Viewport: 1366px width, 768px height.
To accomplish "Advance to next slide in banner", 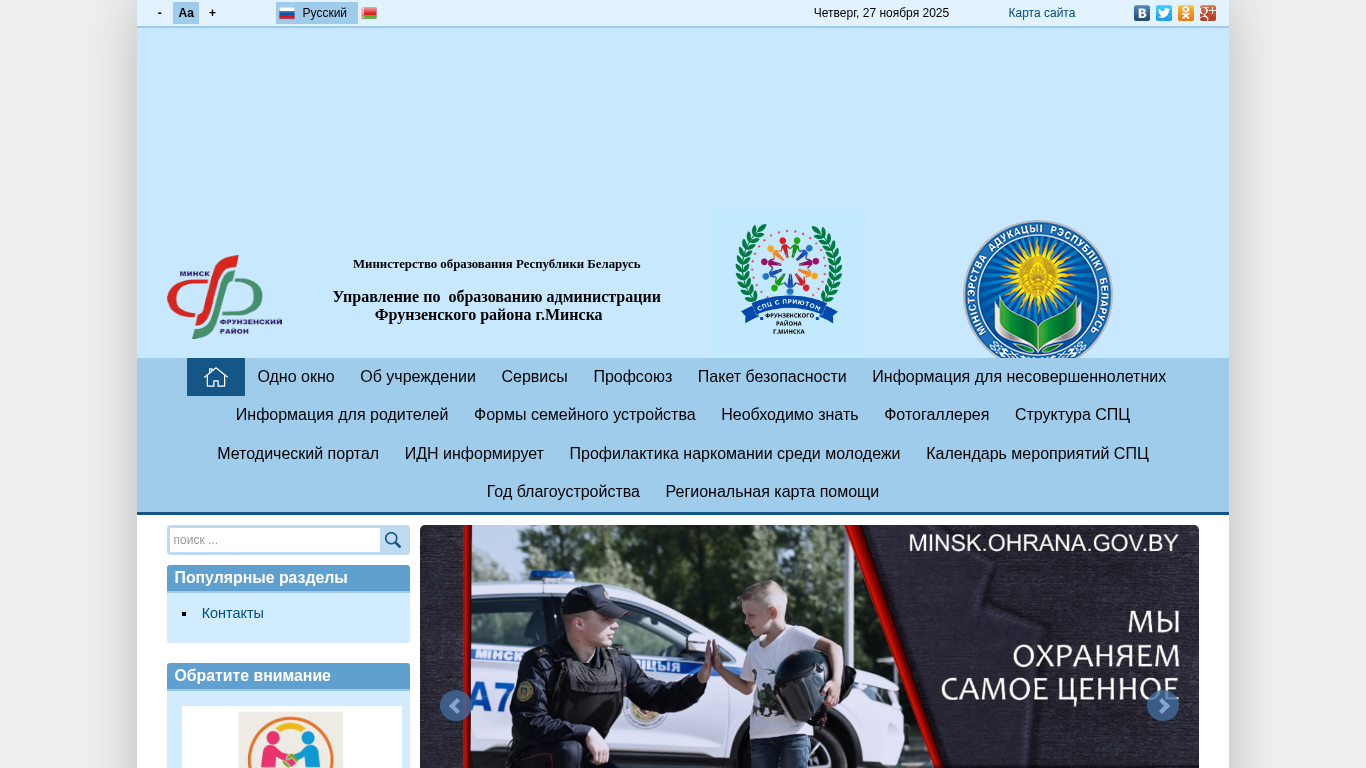I will [x=1162, y=706].
